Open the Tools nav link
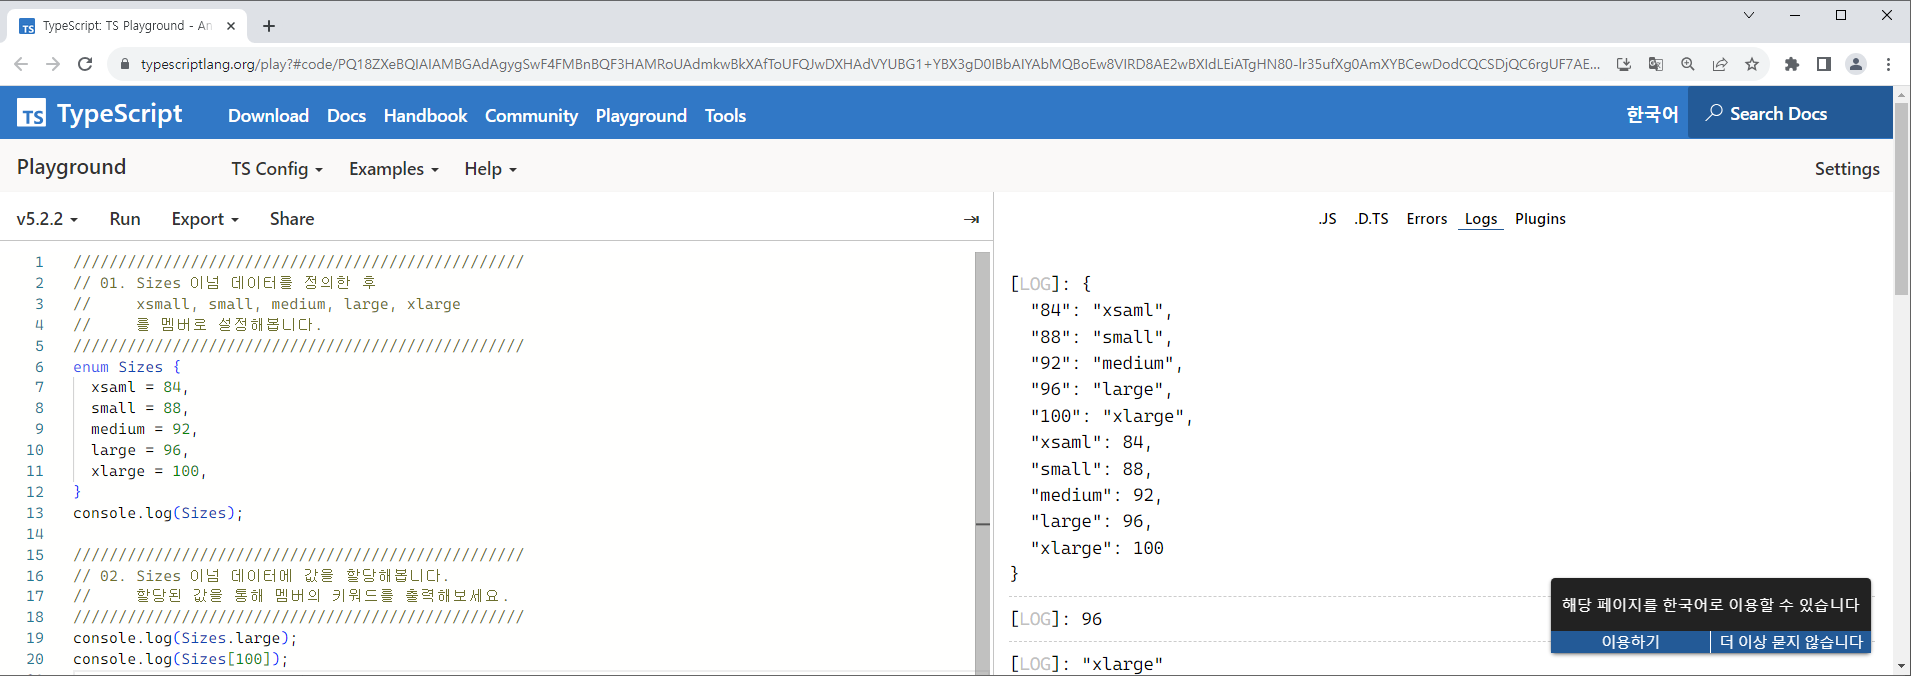The height and width of the screenshot is (676, 1911). point(725,116)
